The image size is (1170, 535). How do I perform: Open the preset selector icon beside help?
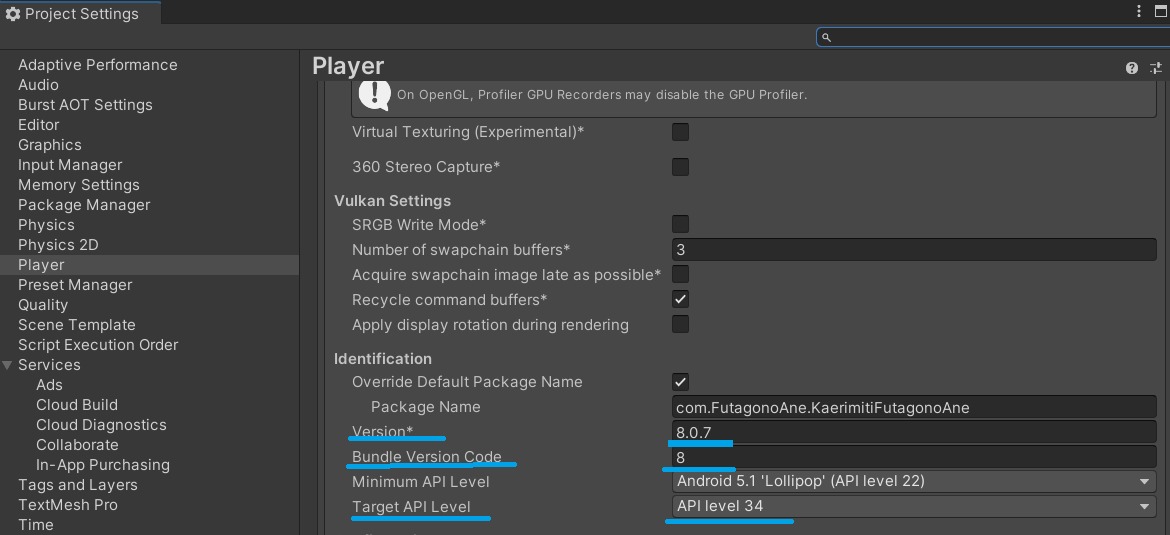tap(1156, 68)
